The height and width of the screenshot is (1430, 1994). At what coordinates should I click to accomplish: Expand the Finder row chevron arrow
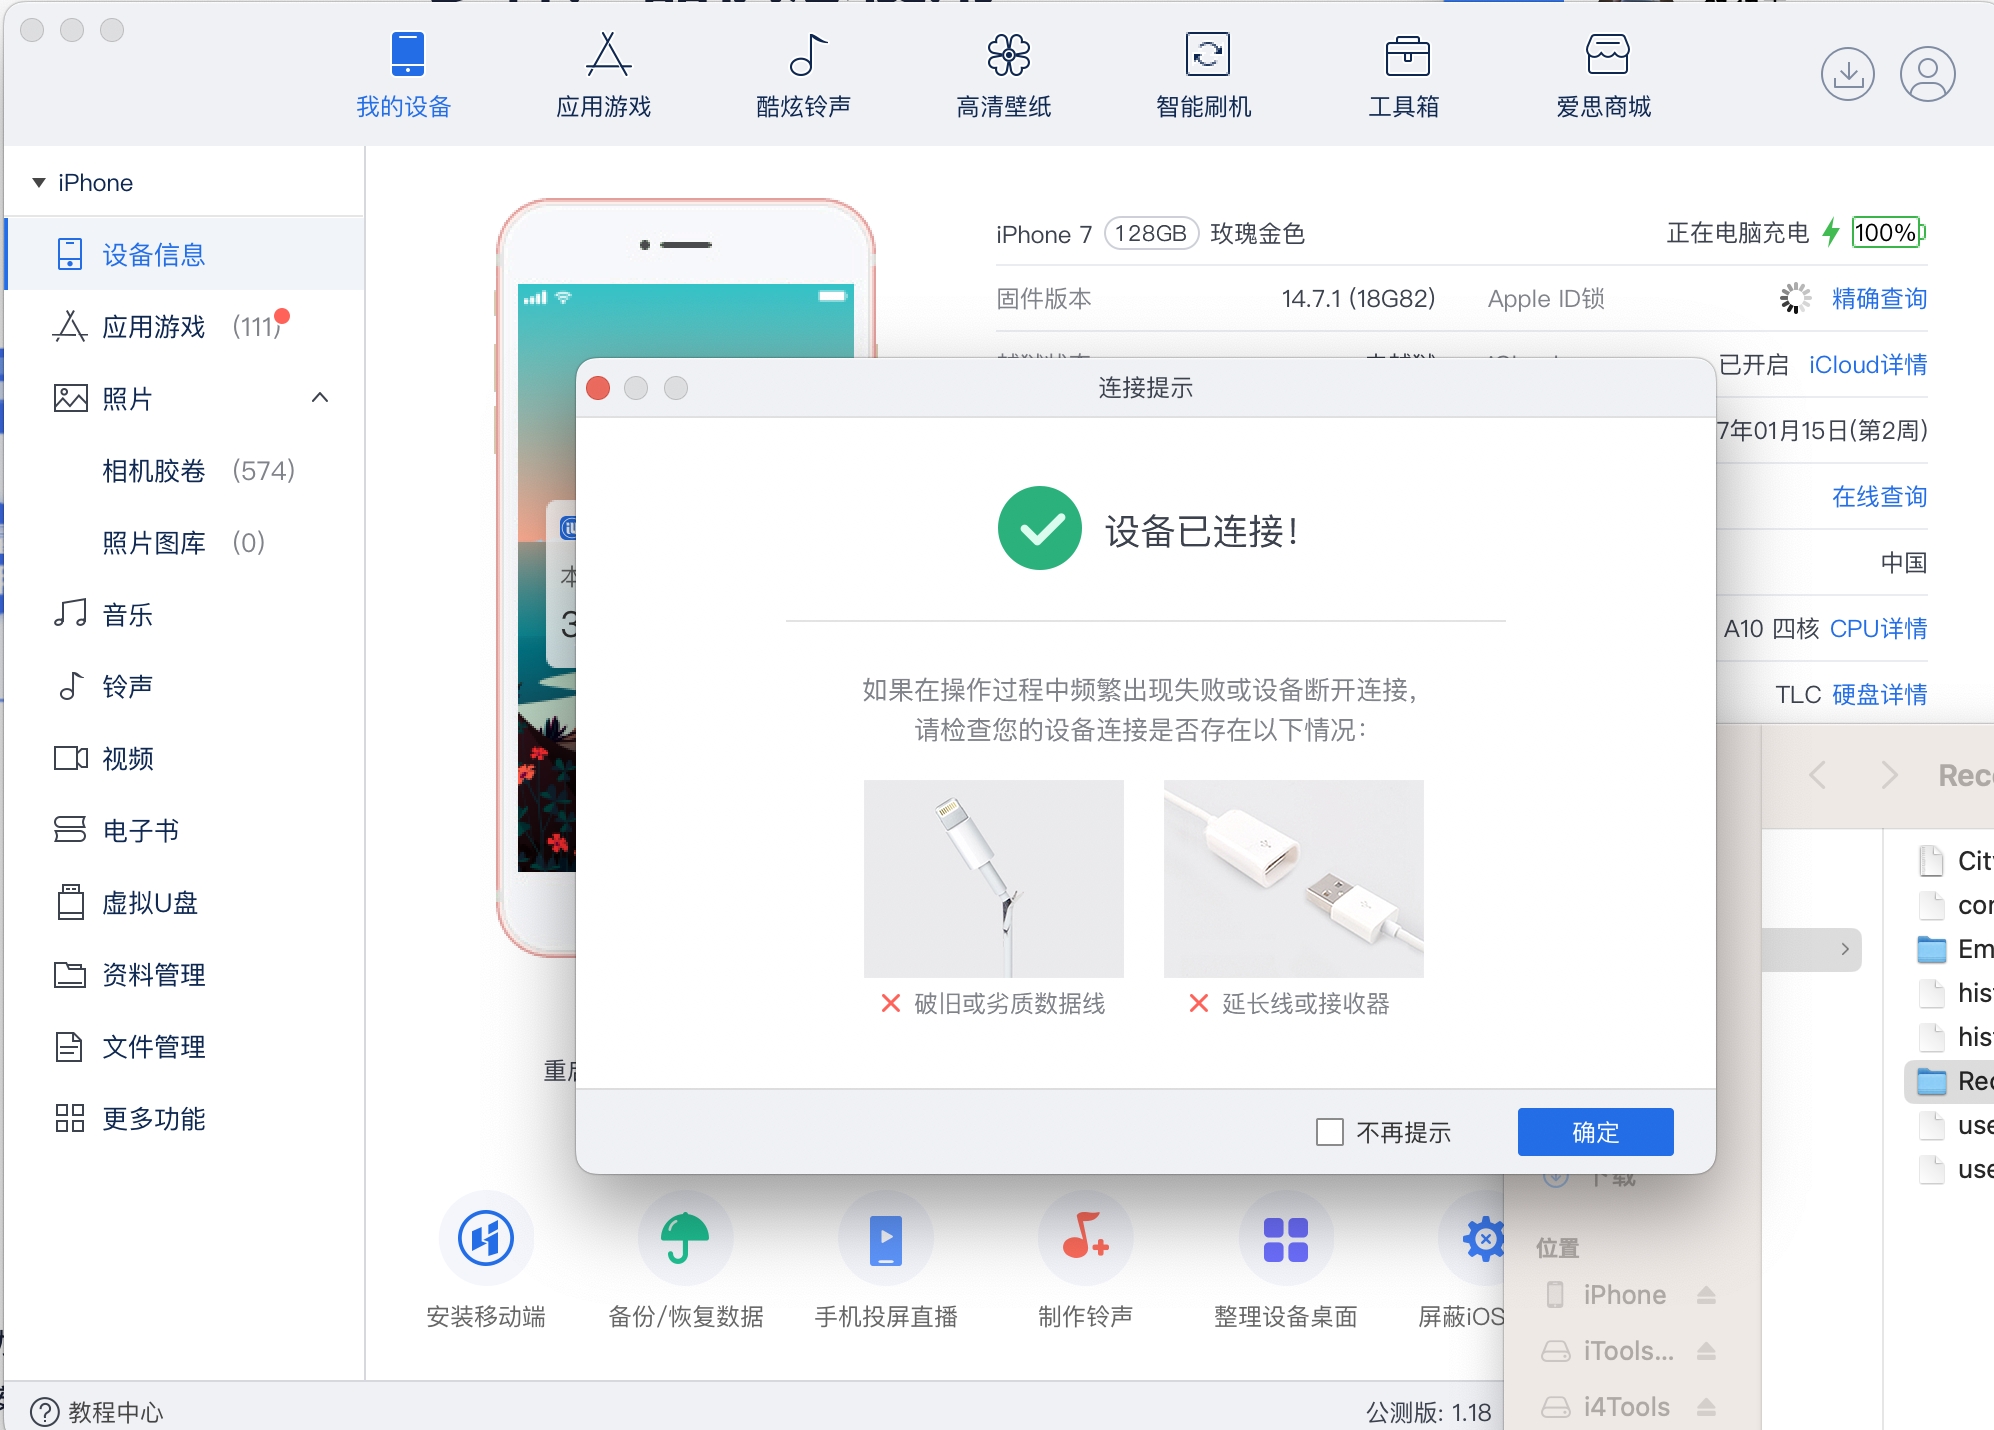pyautogui.click(x=1844, y=949)
